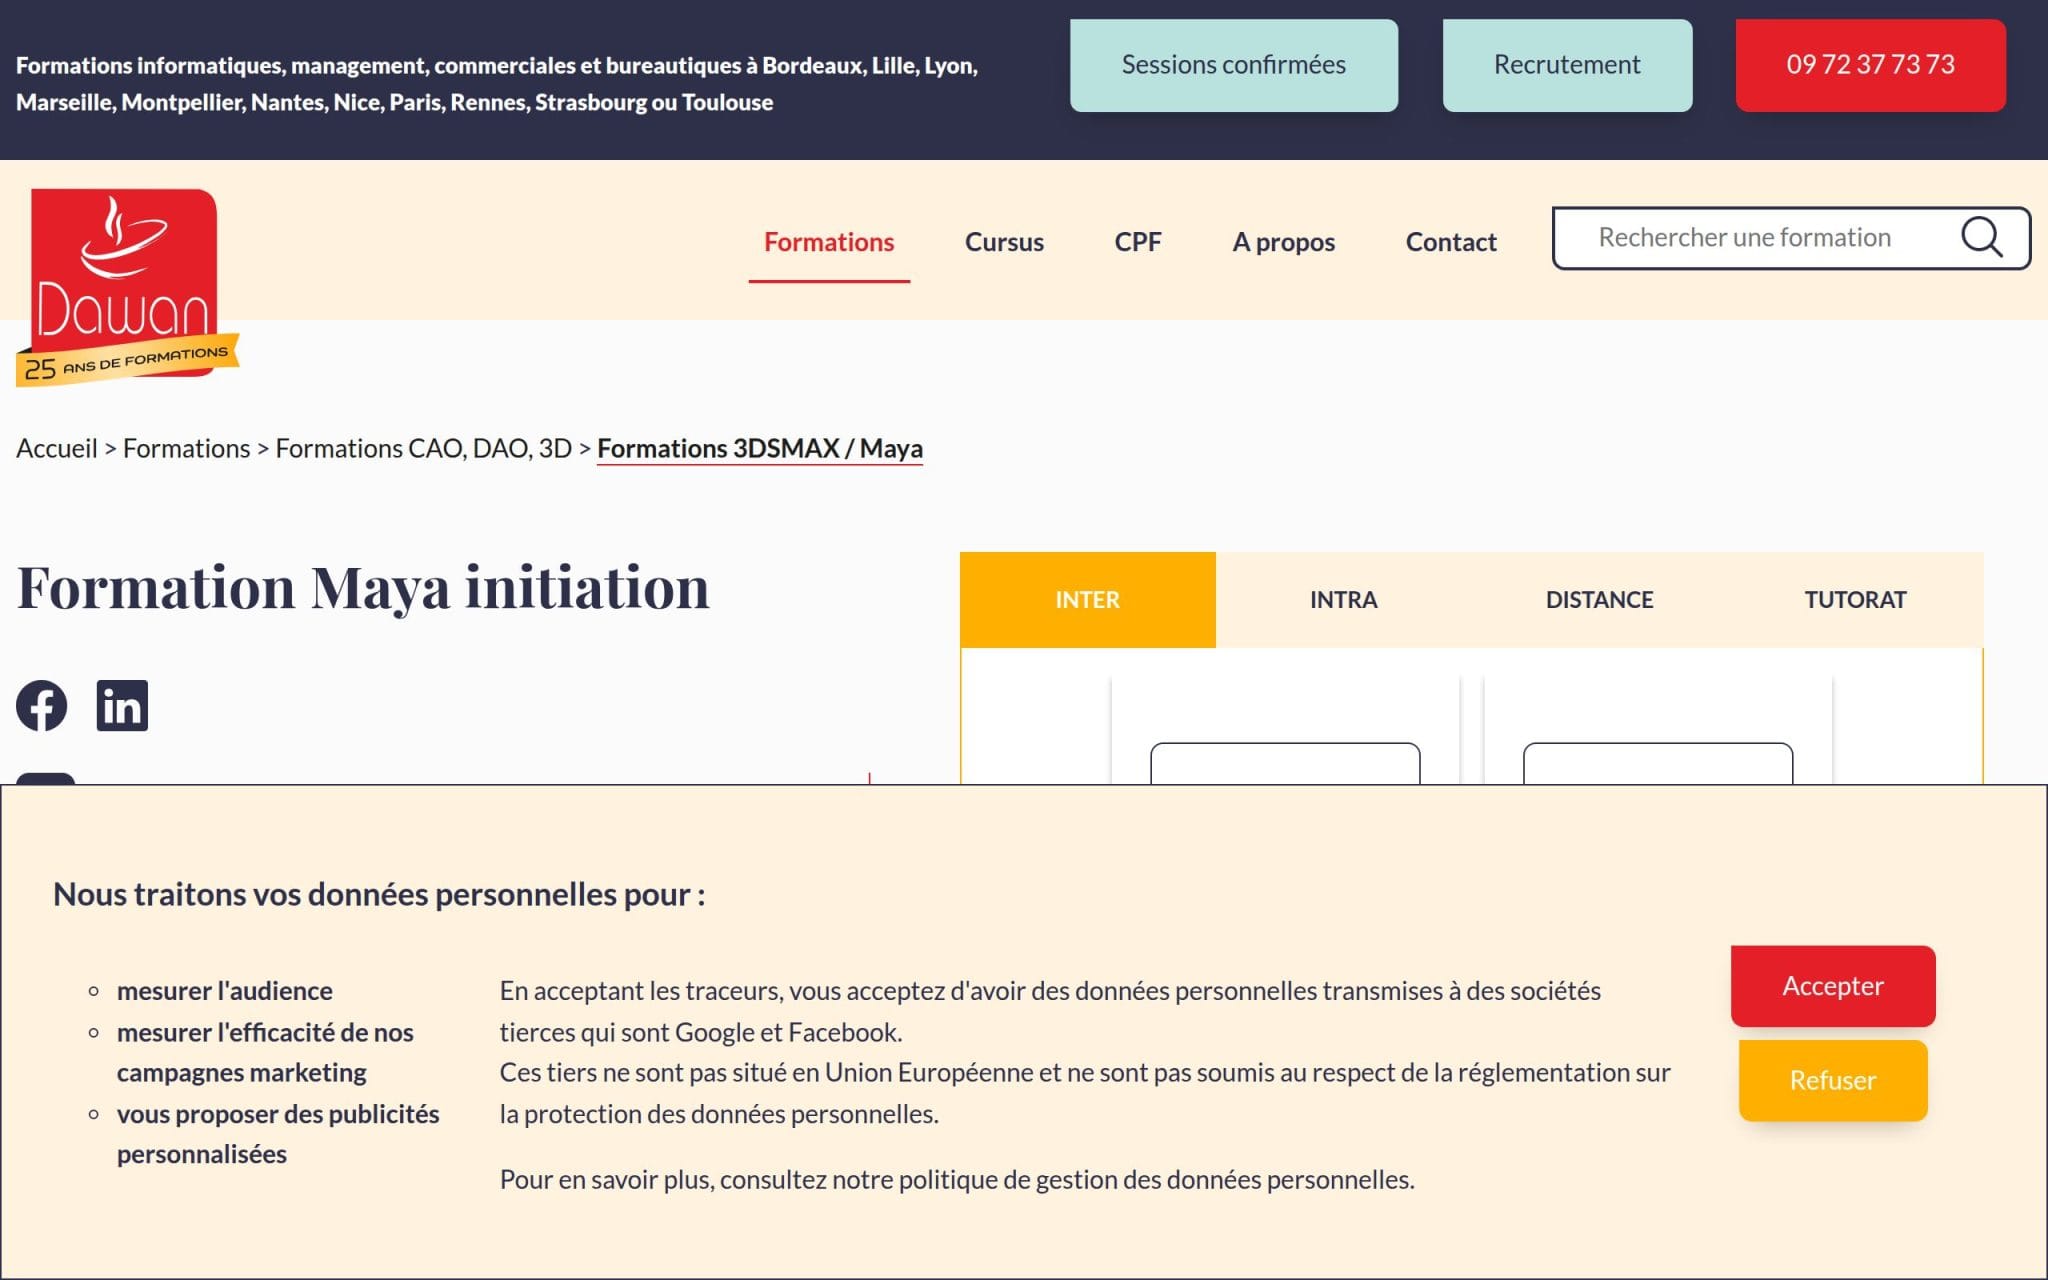Share the page via Facebook icon

(42, 706)
